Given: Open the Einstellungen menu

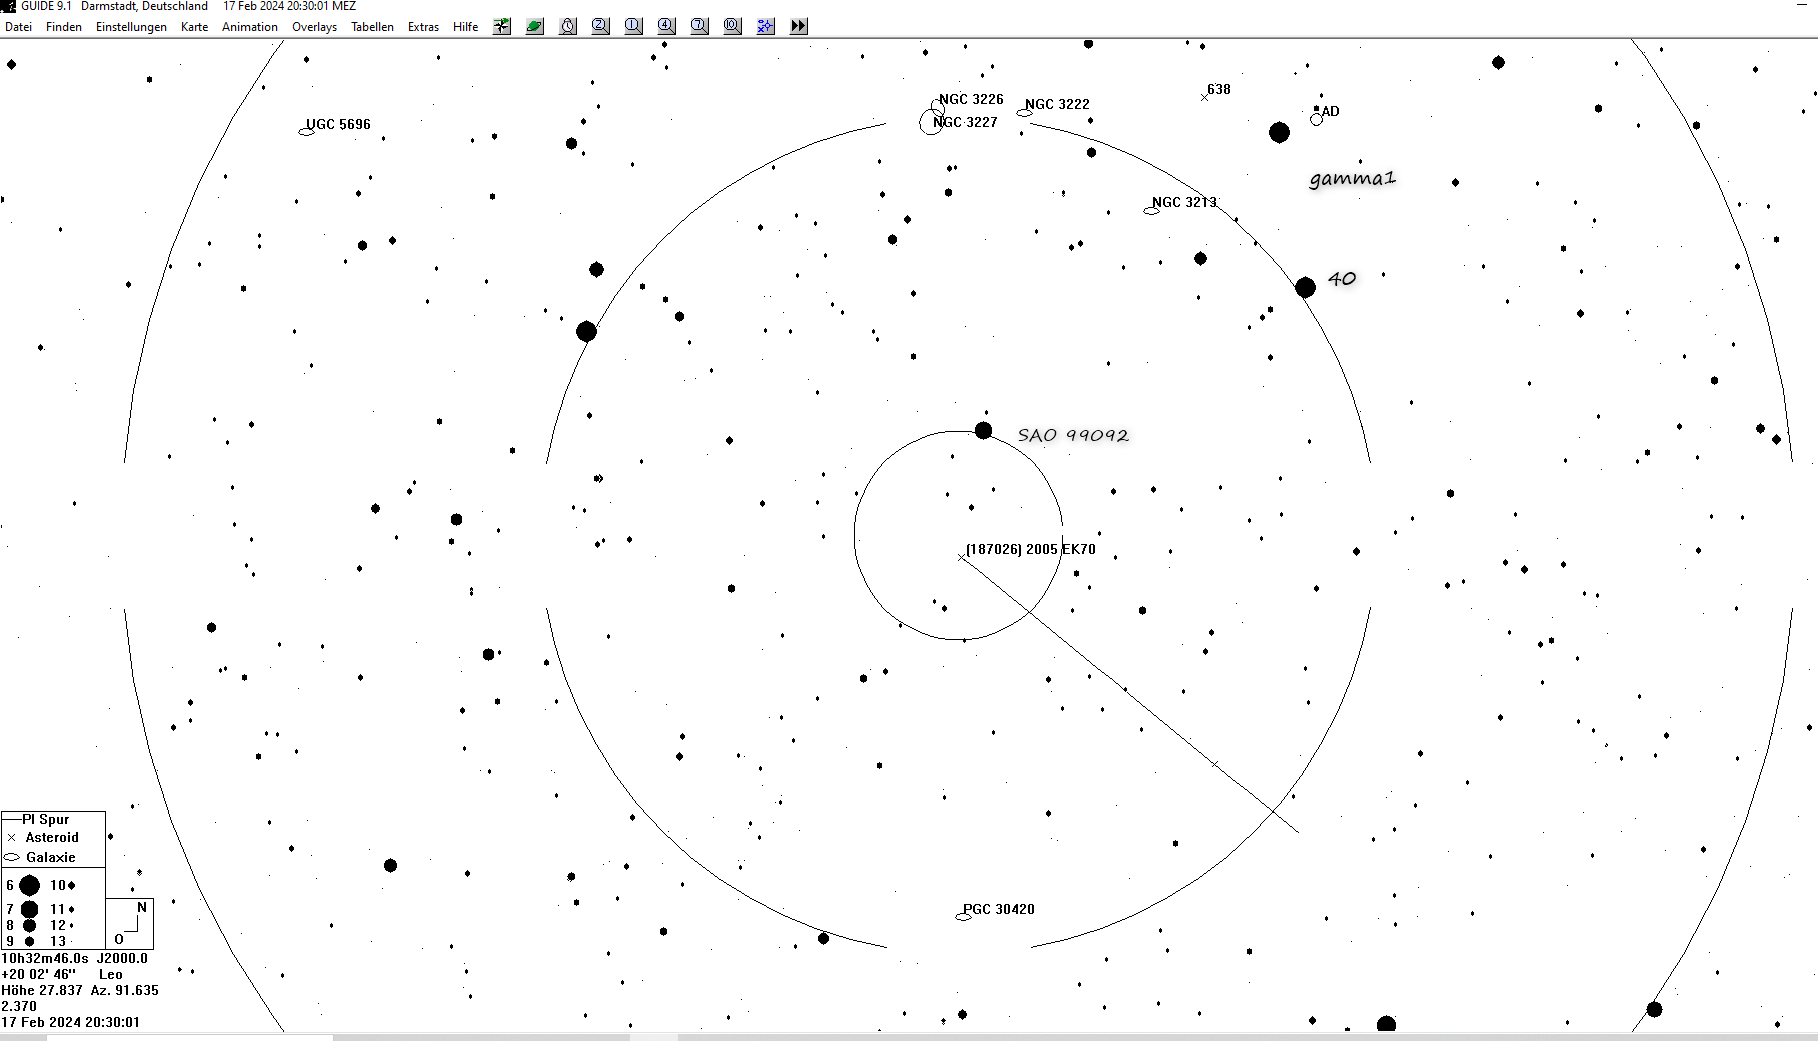Looking at the screenshot, I should tap(131, 27).
